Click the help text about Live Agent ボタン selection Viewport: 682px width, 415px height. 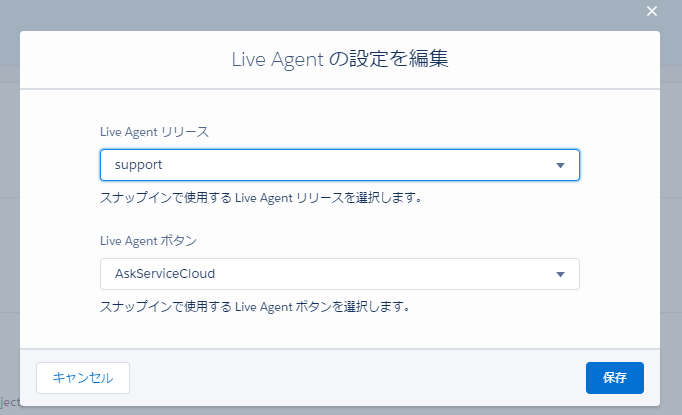click(256, 306)
